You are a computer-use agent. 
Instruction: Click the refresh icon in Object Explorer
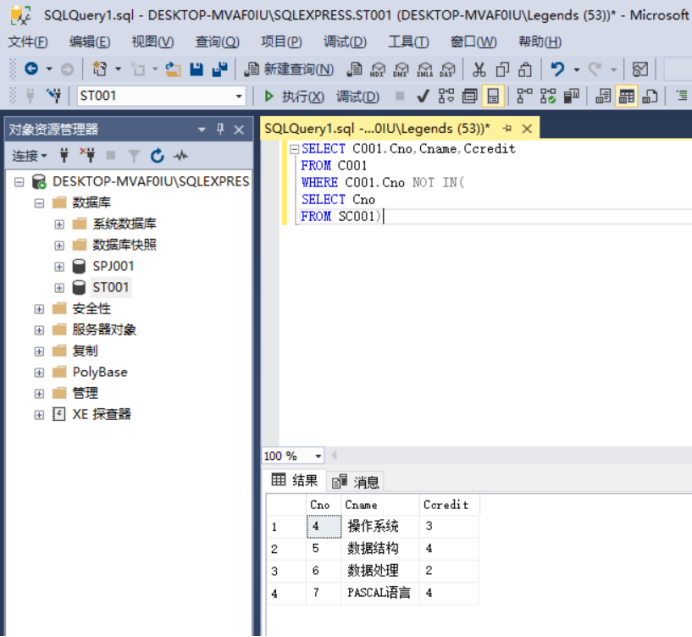tap(157, 155)
